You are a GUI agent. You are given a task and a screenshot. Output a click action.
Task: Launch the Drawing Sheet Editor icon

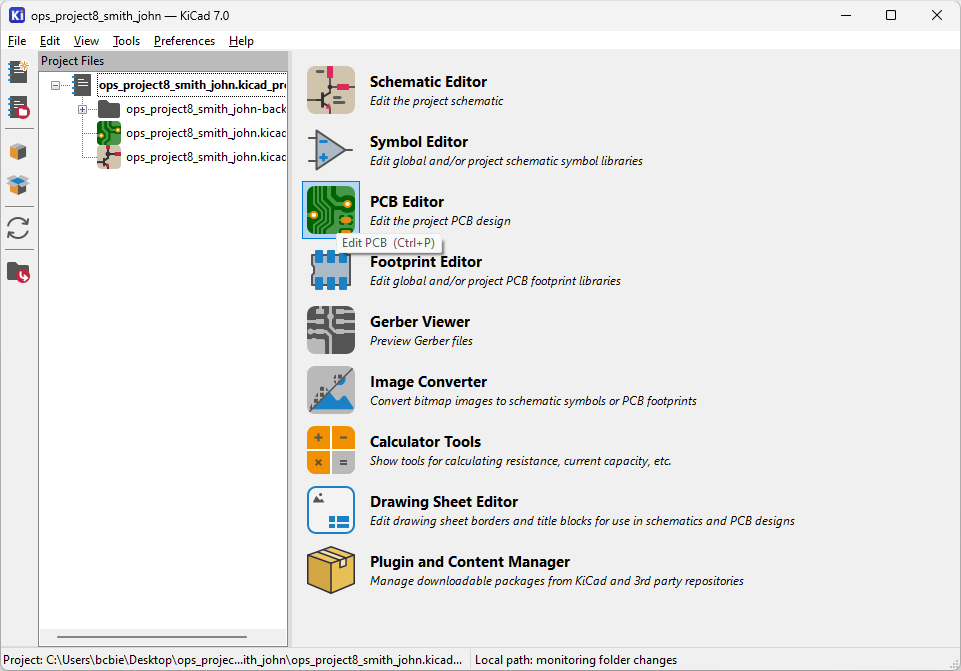click(331, 510)
